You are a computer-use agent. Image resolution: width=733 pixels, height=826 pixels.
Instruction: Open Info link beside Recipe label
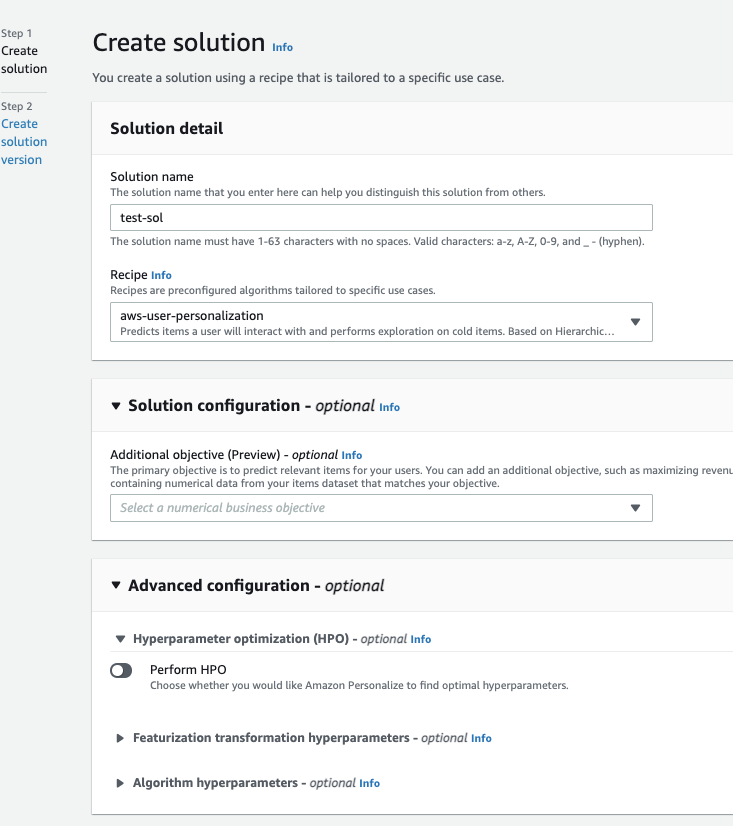coord(161,275)
